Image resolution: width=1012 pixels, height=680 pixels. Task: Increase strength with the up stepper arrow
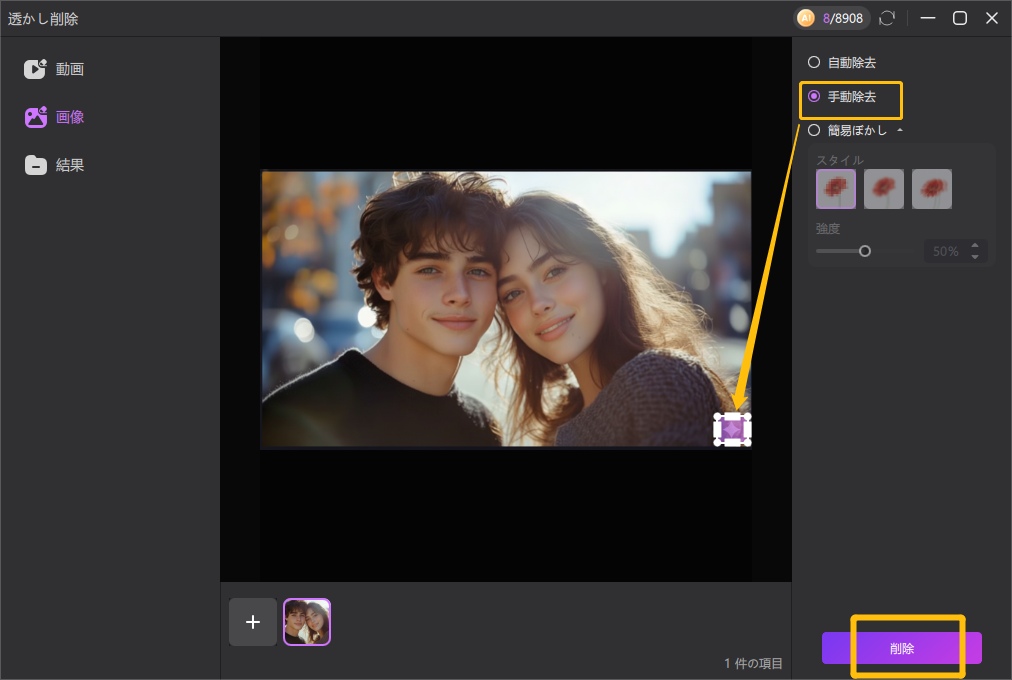(976, 246)
